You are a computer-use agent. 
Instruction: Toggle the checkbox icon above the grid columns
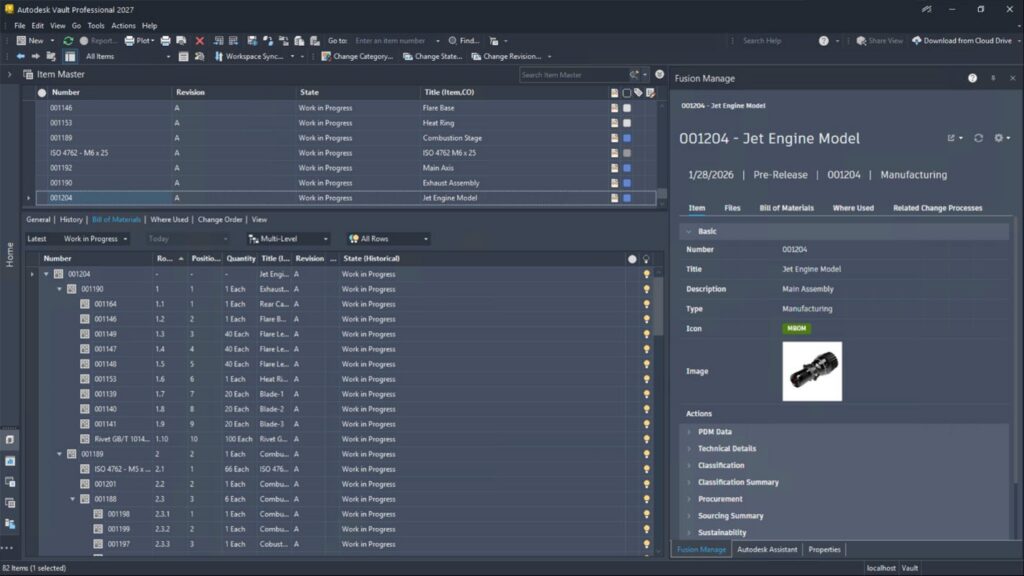click(x=626, y=92)
